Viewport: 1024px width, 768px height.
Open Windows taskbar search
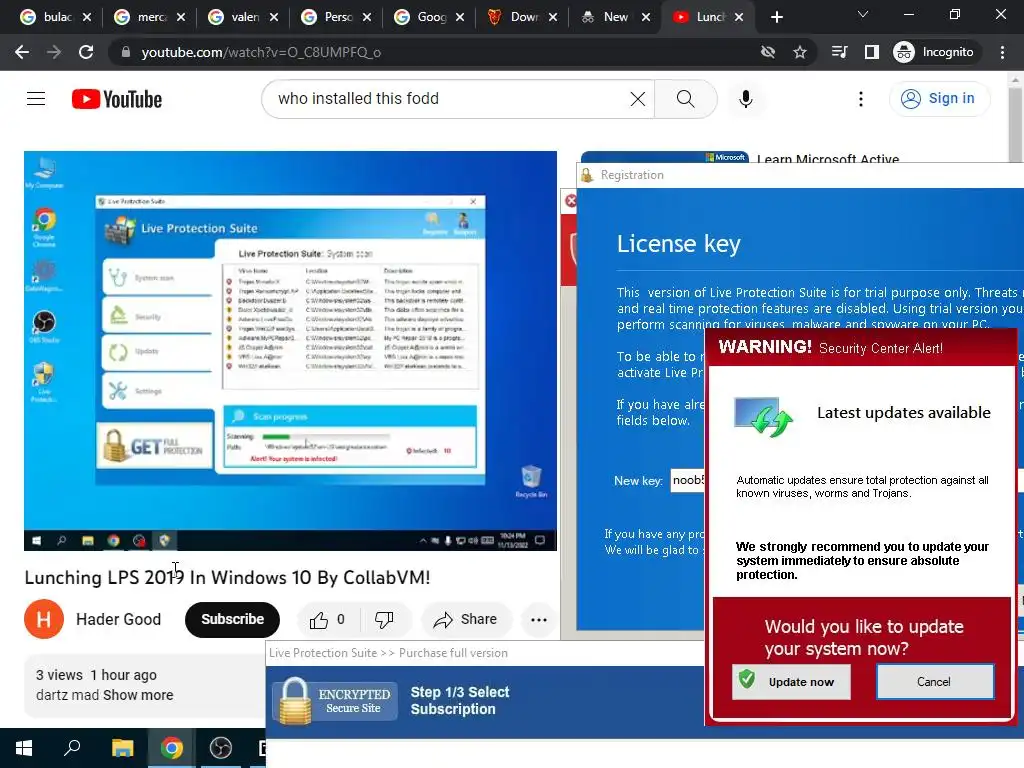72,748
